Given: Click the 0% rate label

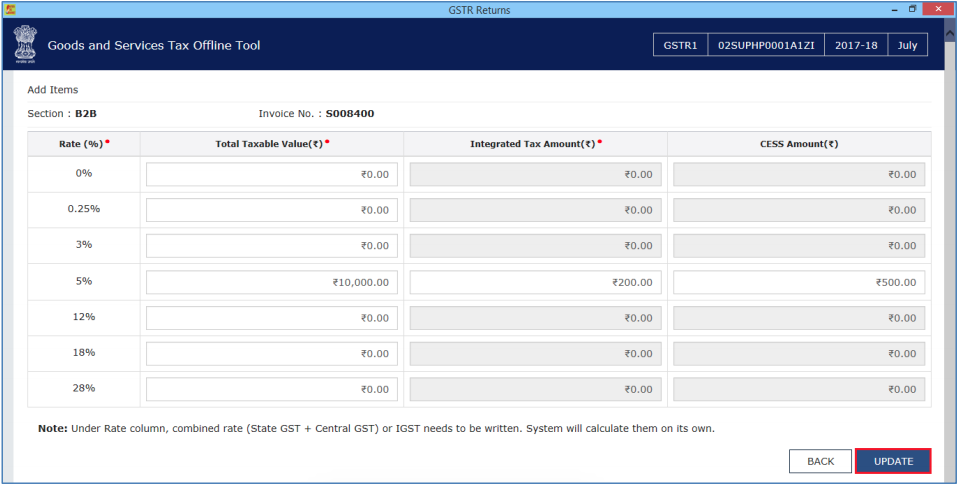Looking at the screenshot, I should [x=84, y=173].
